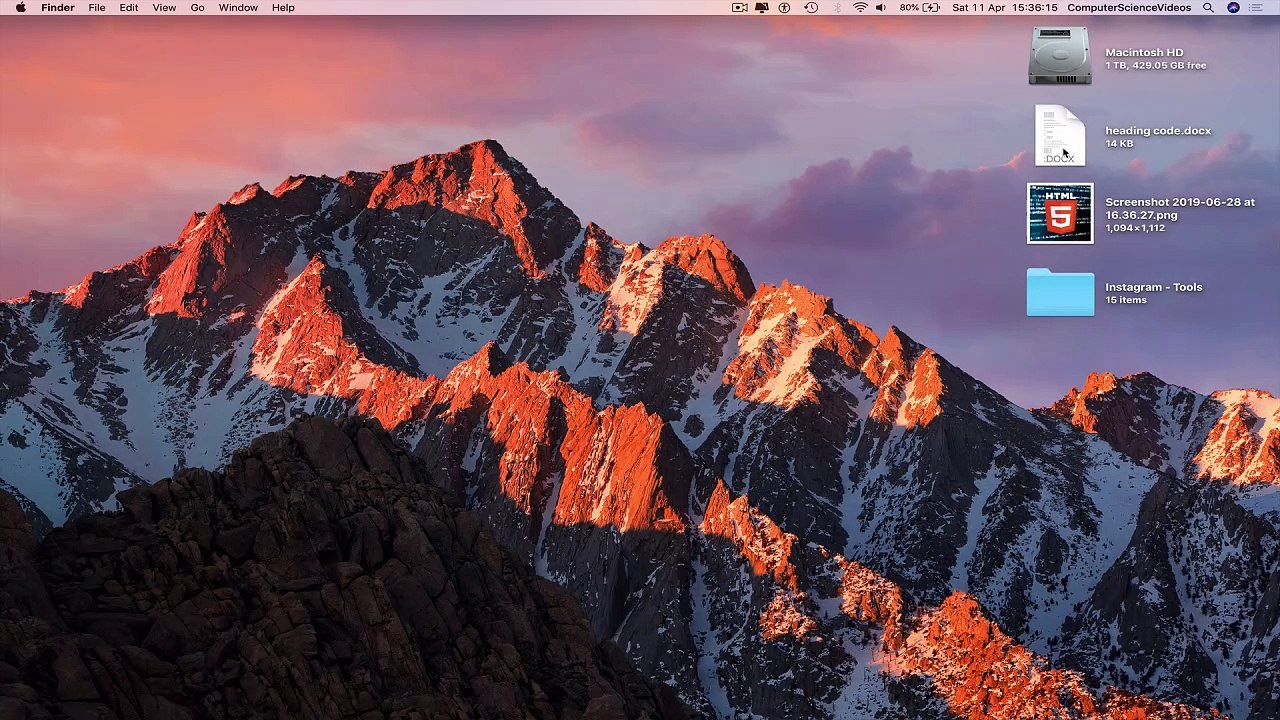1280x720 pixels.
Task: Open the Wi-Fi status menu
Action: tap(860, 8)
